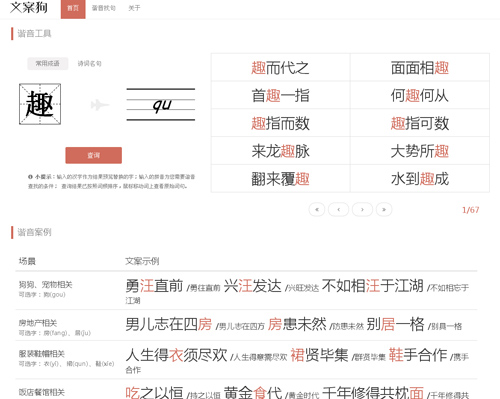Image resolution: width=500 pixels, height=399 pixels.
Task: Click example phrase 千年修得共枕面
Action: (373, 392)
